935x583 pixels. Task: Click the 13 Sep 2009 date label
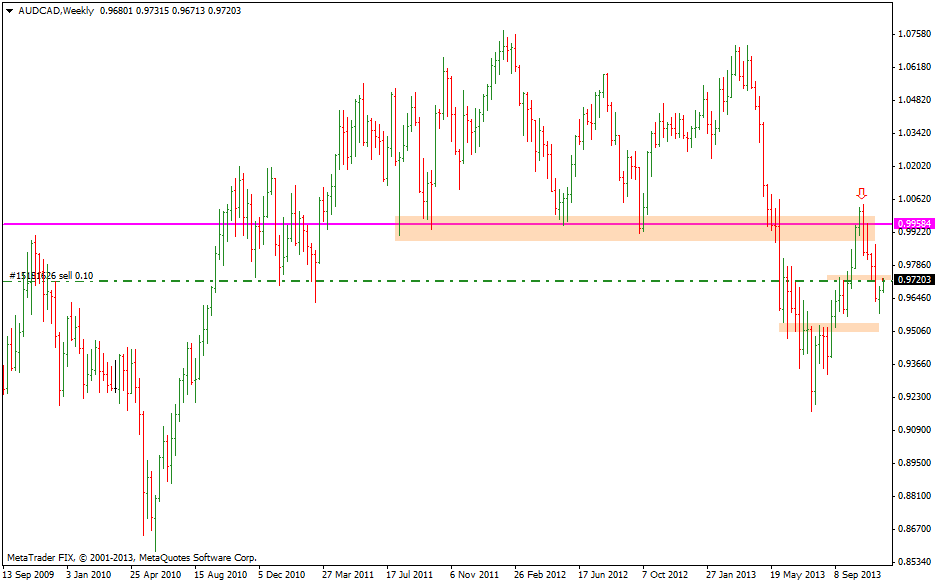(x=29, y=575)
